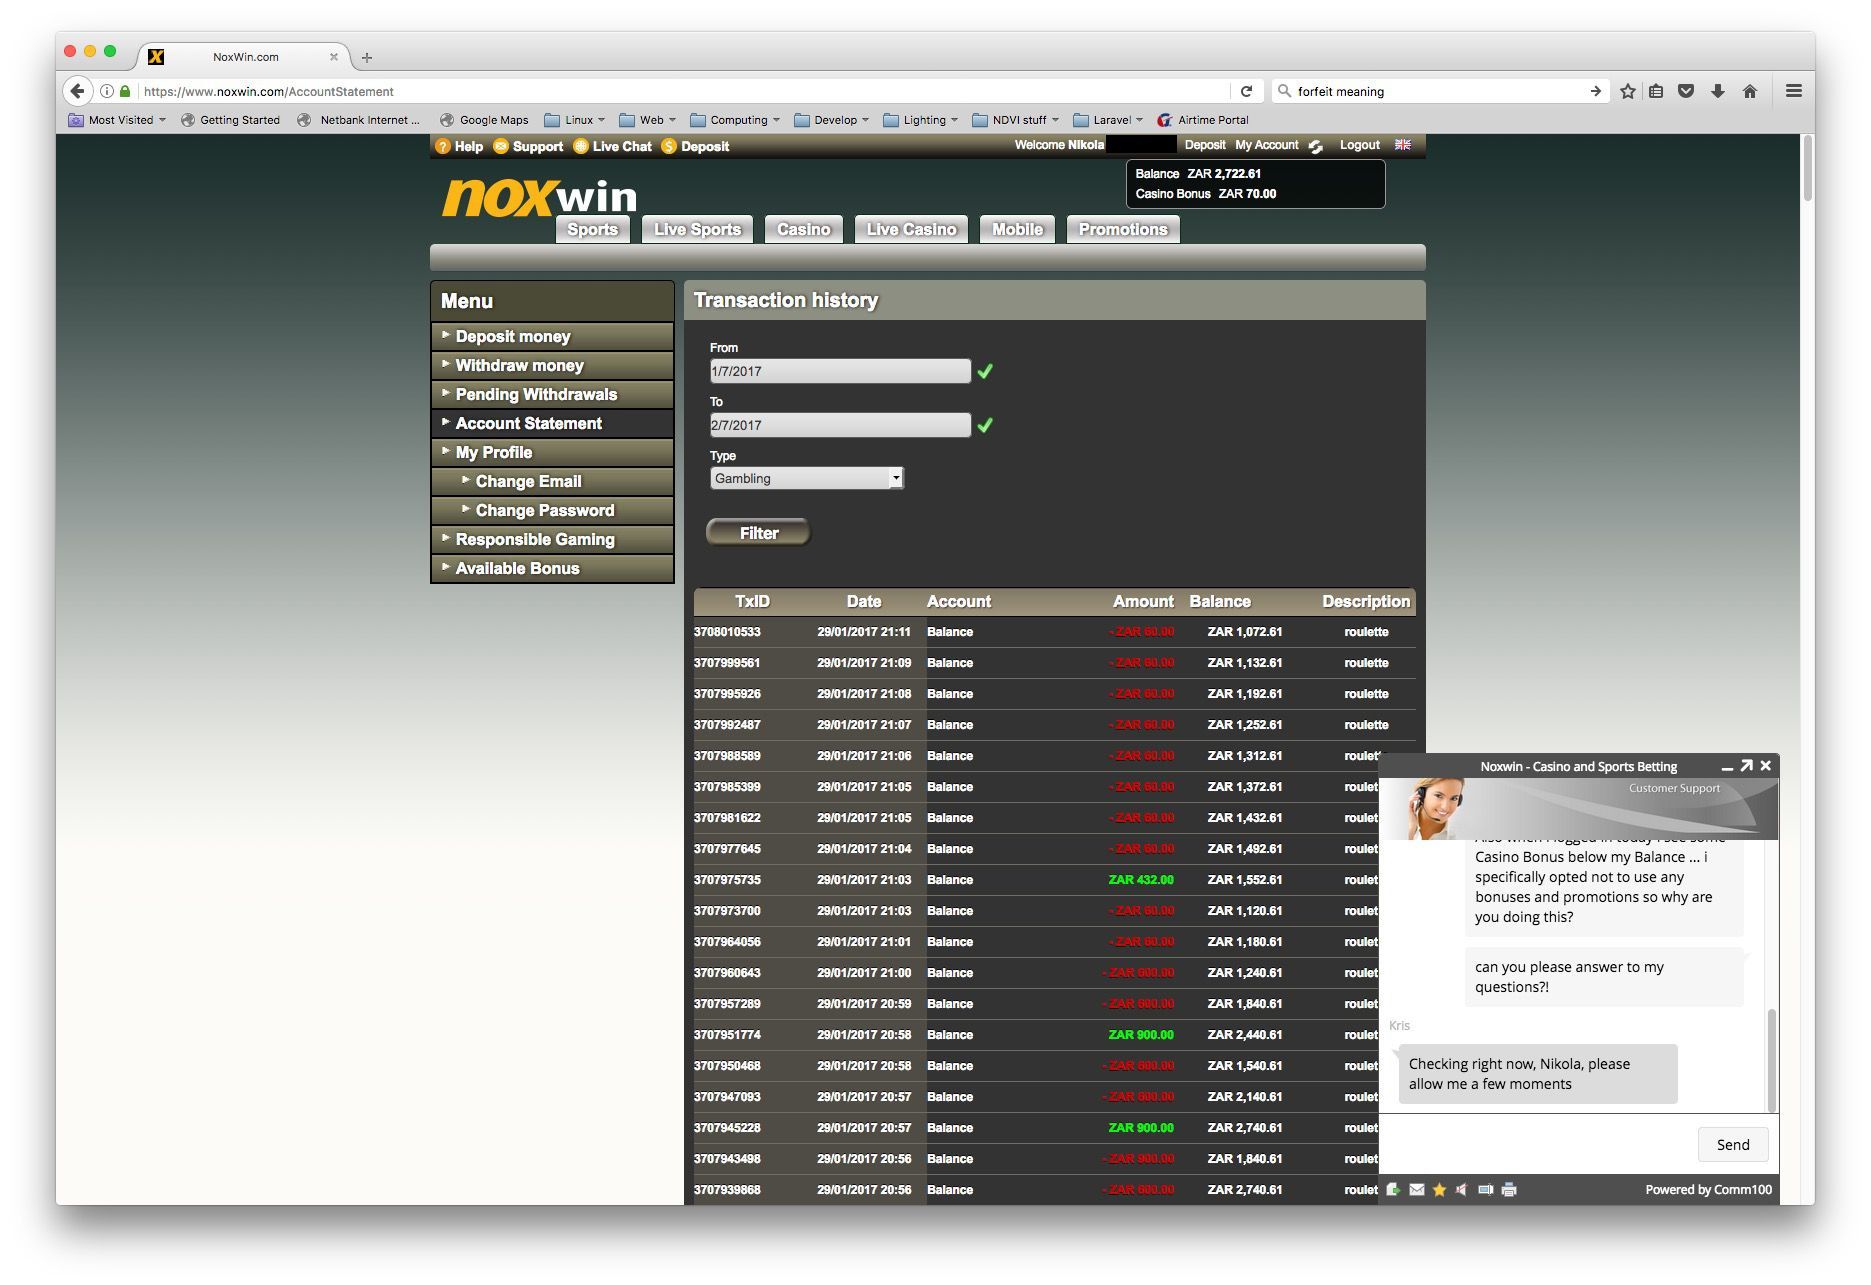The width and height of the screenshot is (1871, 1285).
Task: Bookmark this page with the star icon
Action: (1627, 91)
